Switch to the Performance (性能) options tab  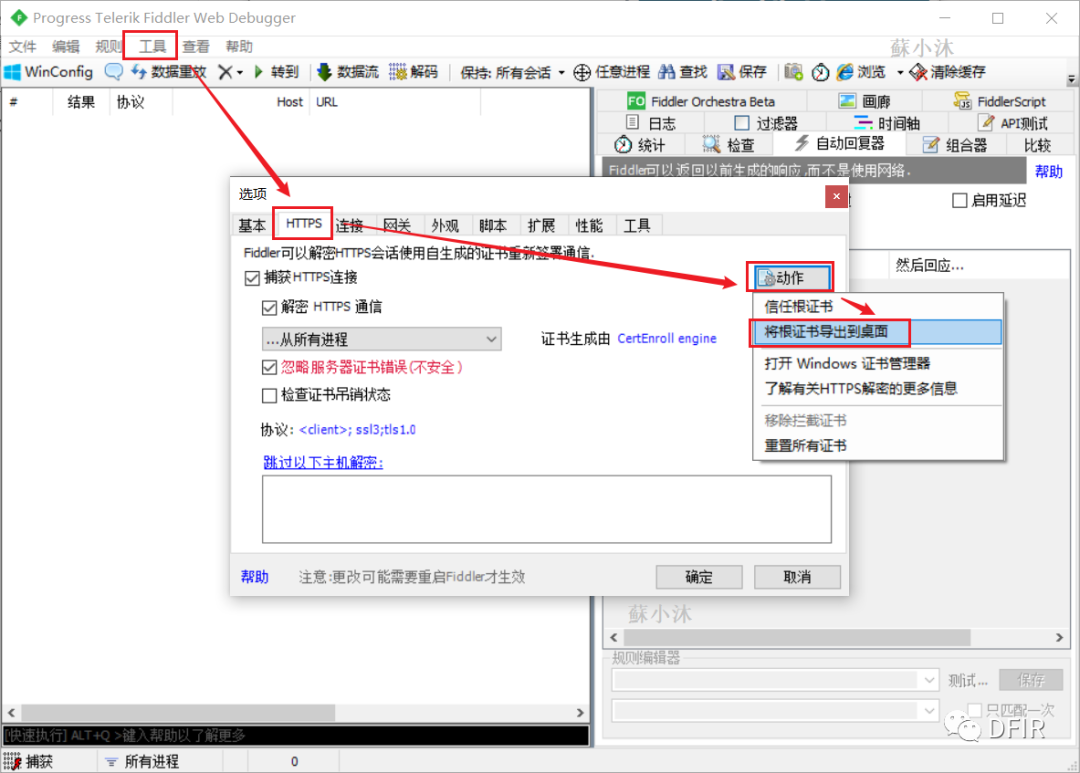[589, 225]
